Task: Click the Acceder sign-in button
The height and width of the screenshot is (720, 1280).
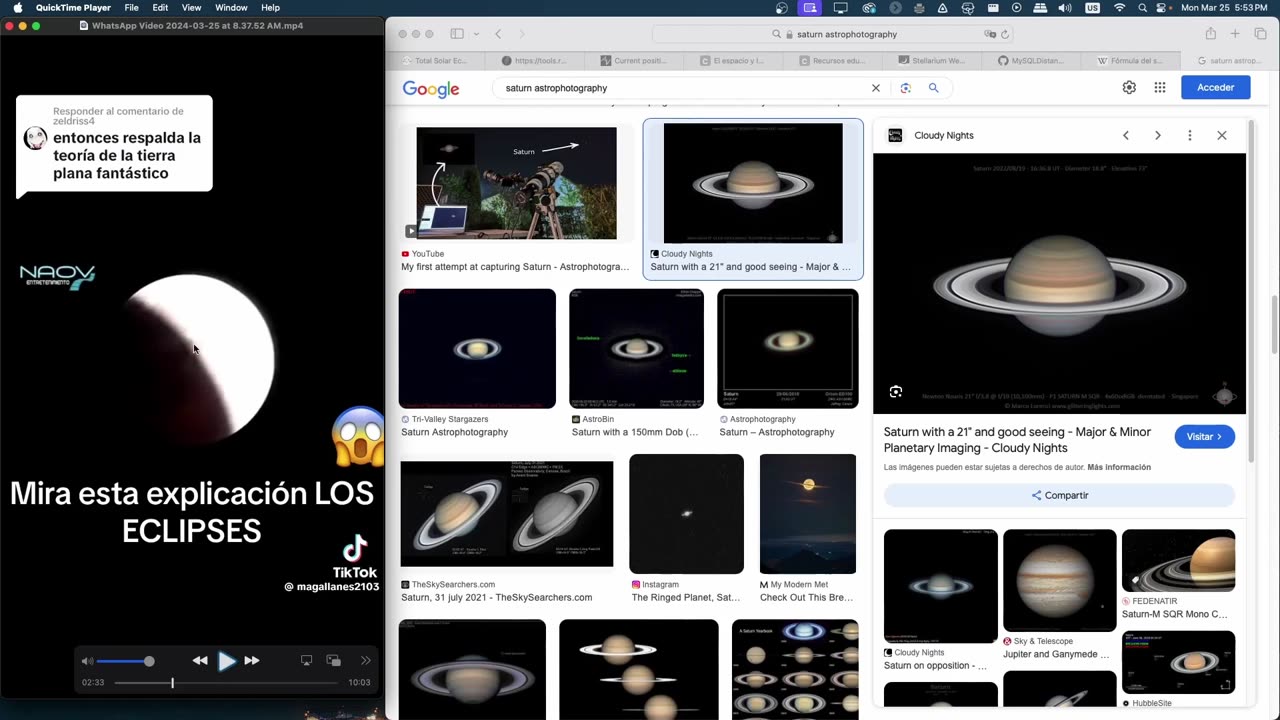Action: pyautogui.click(x=1216, y=87)
